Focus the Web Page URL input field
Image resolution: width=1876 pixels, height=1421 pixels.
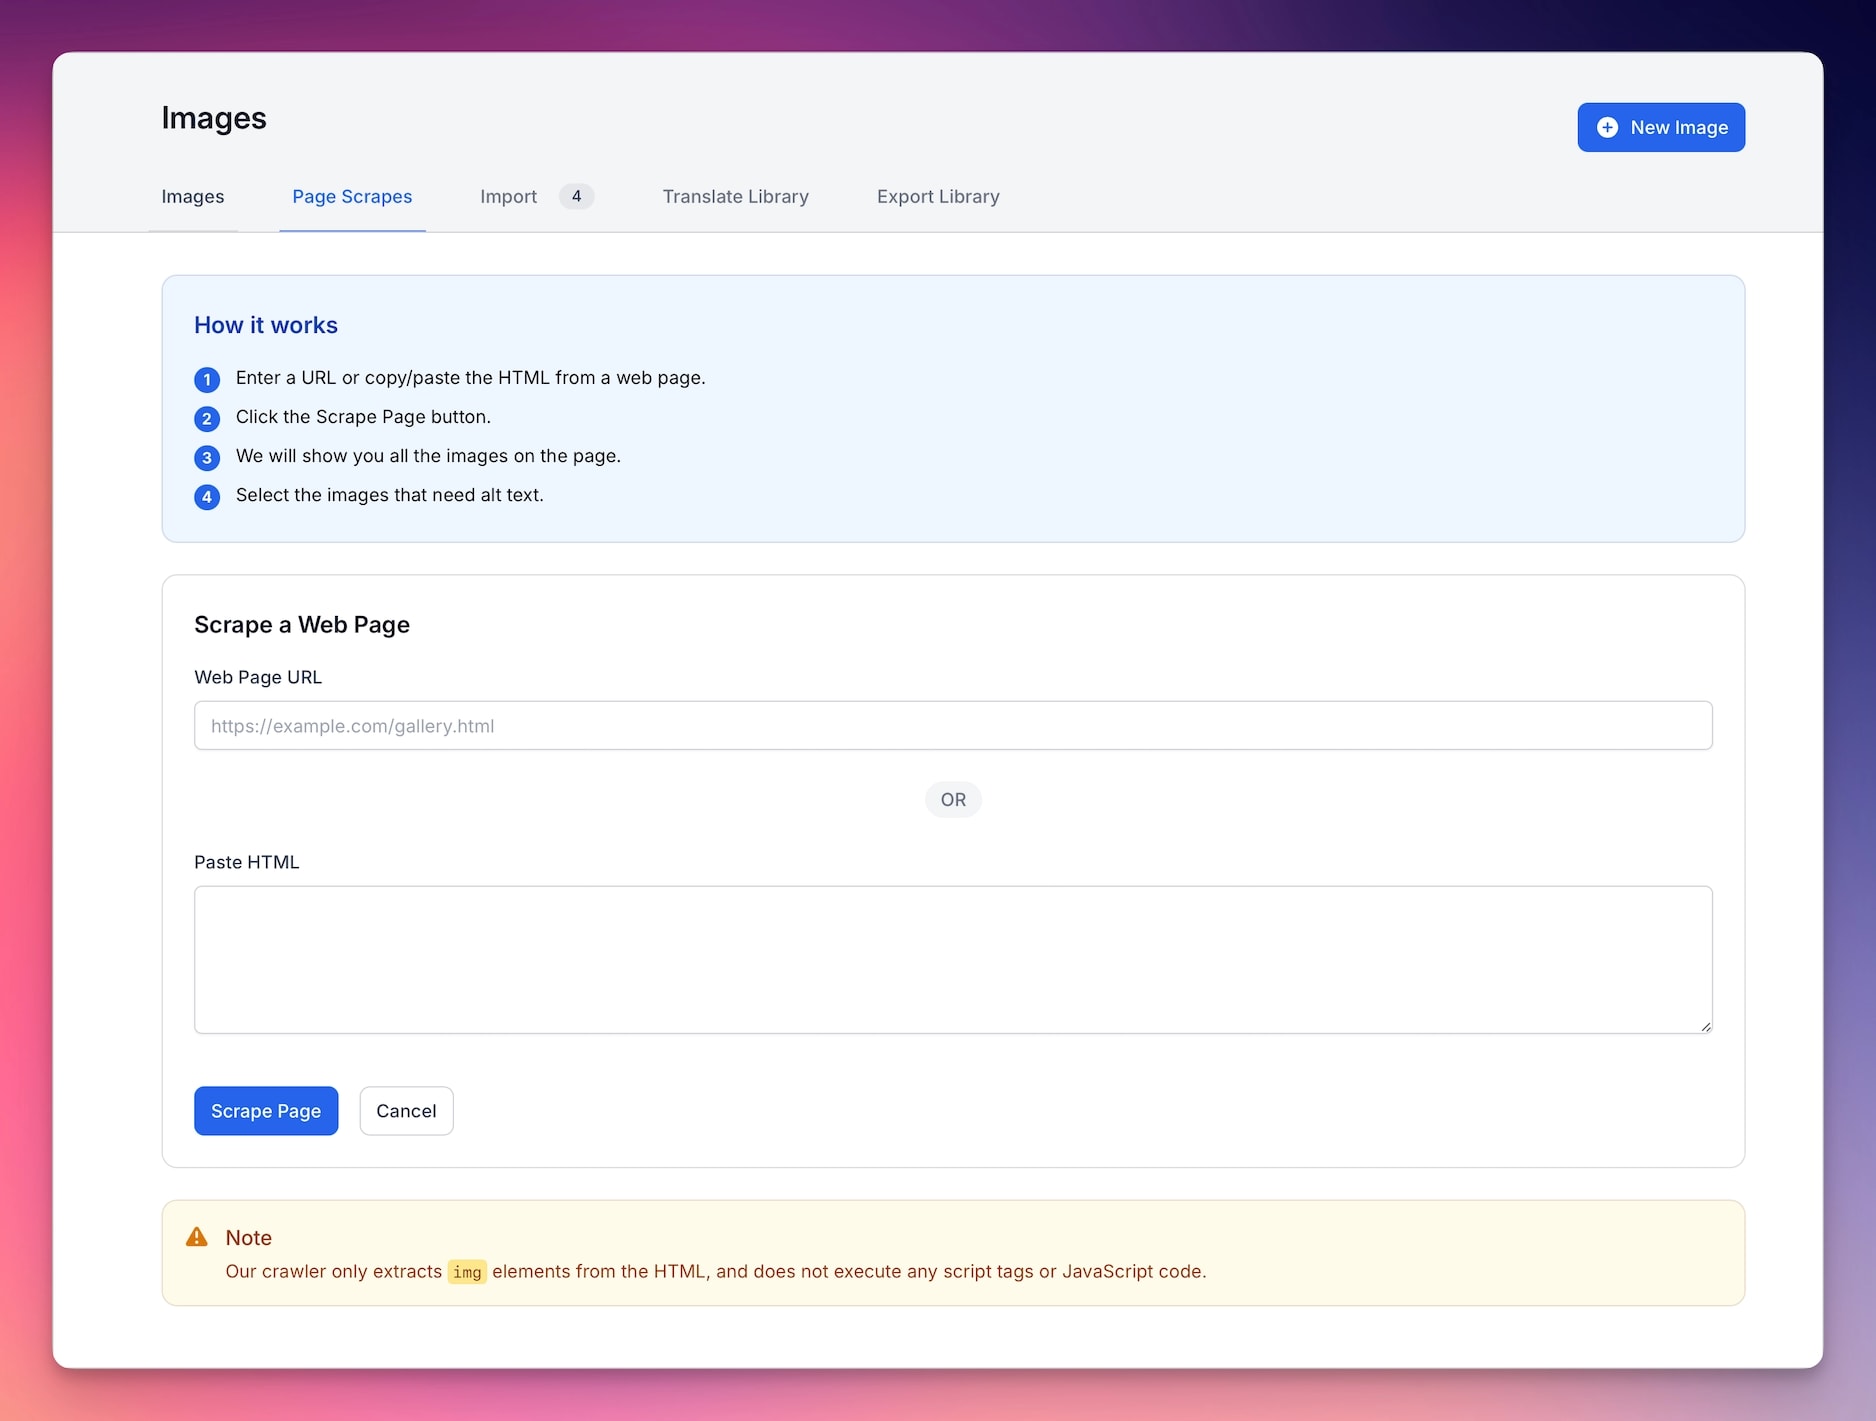pyautogui.click(x=952, y=725)
